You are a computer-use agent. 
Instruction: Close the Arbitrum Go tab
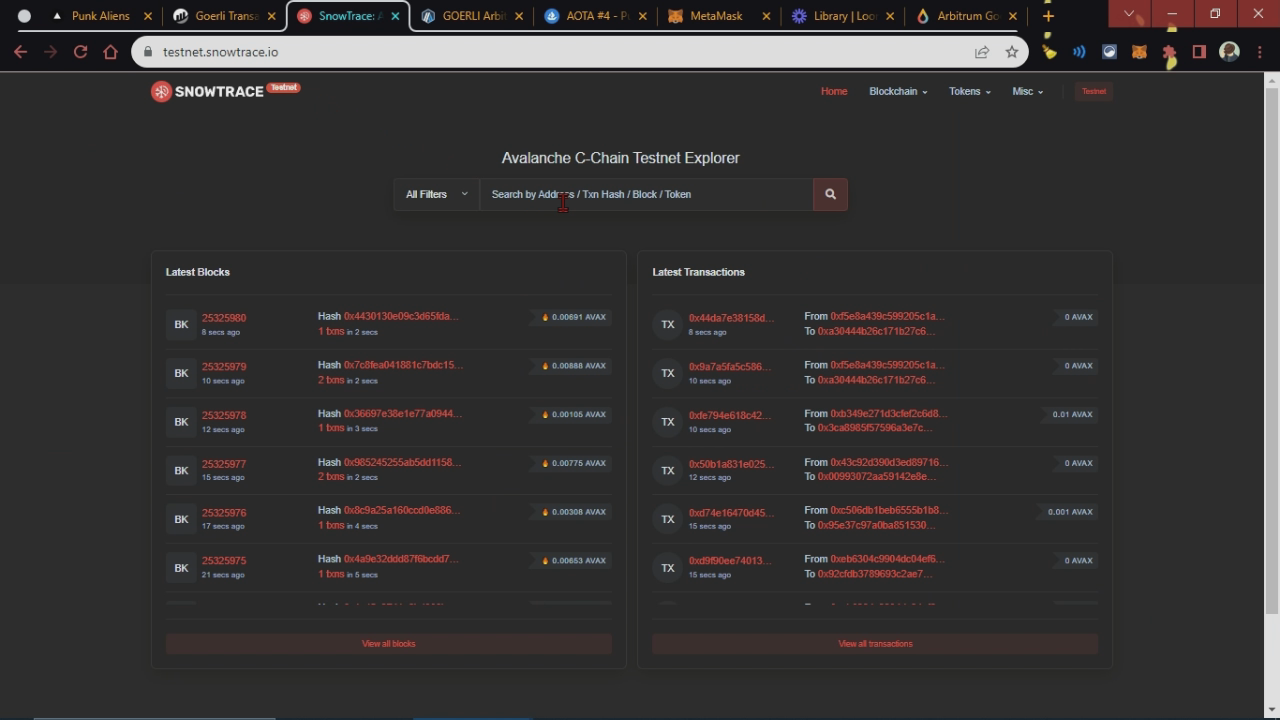tap(1013, 16)
